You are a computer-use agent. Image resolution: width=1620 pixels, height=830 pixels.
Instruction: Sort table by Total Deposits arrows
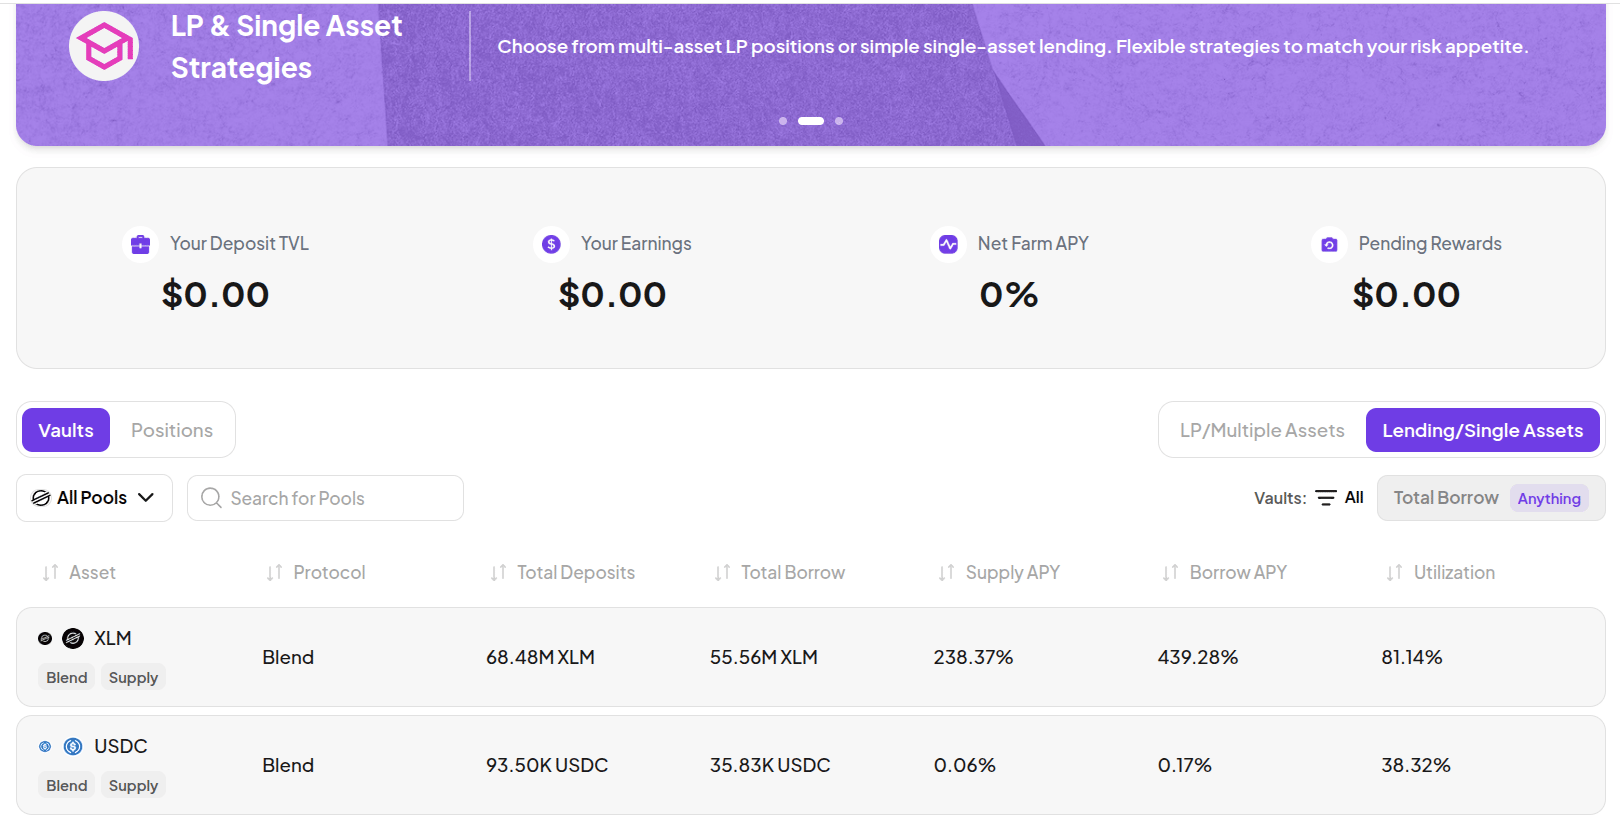(498, 573)
